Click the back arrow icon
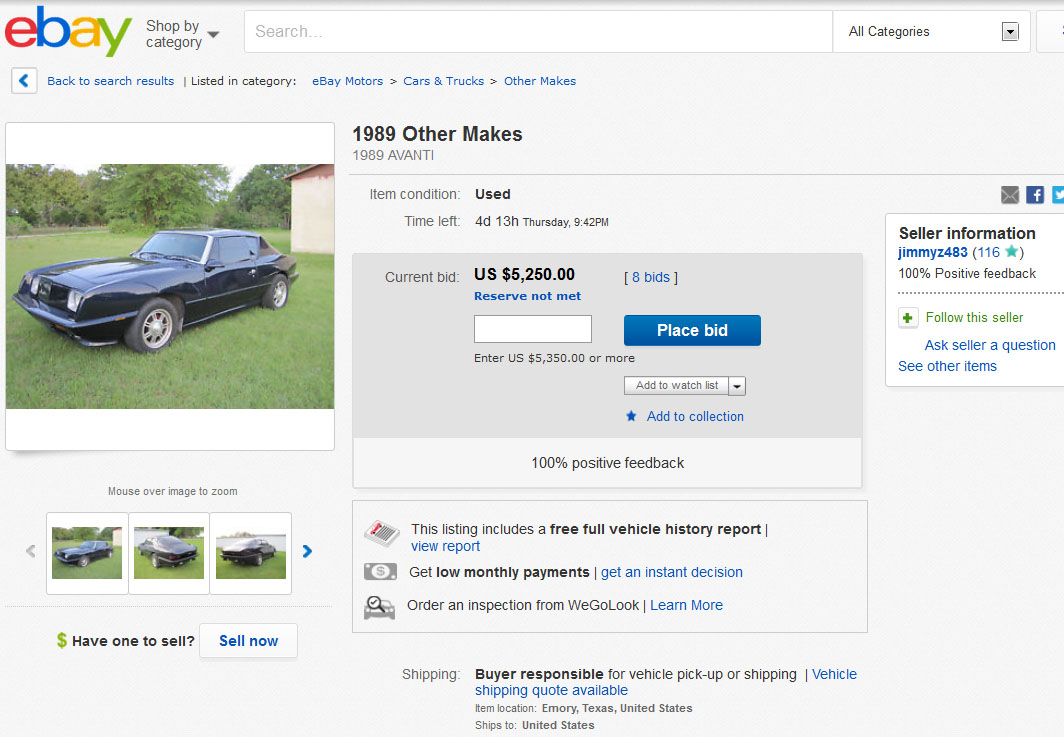Viewport: 1064px width, 737px height. 24,81
